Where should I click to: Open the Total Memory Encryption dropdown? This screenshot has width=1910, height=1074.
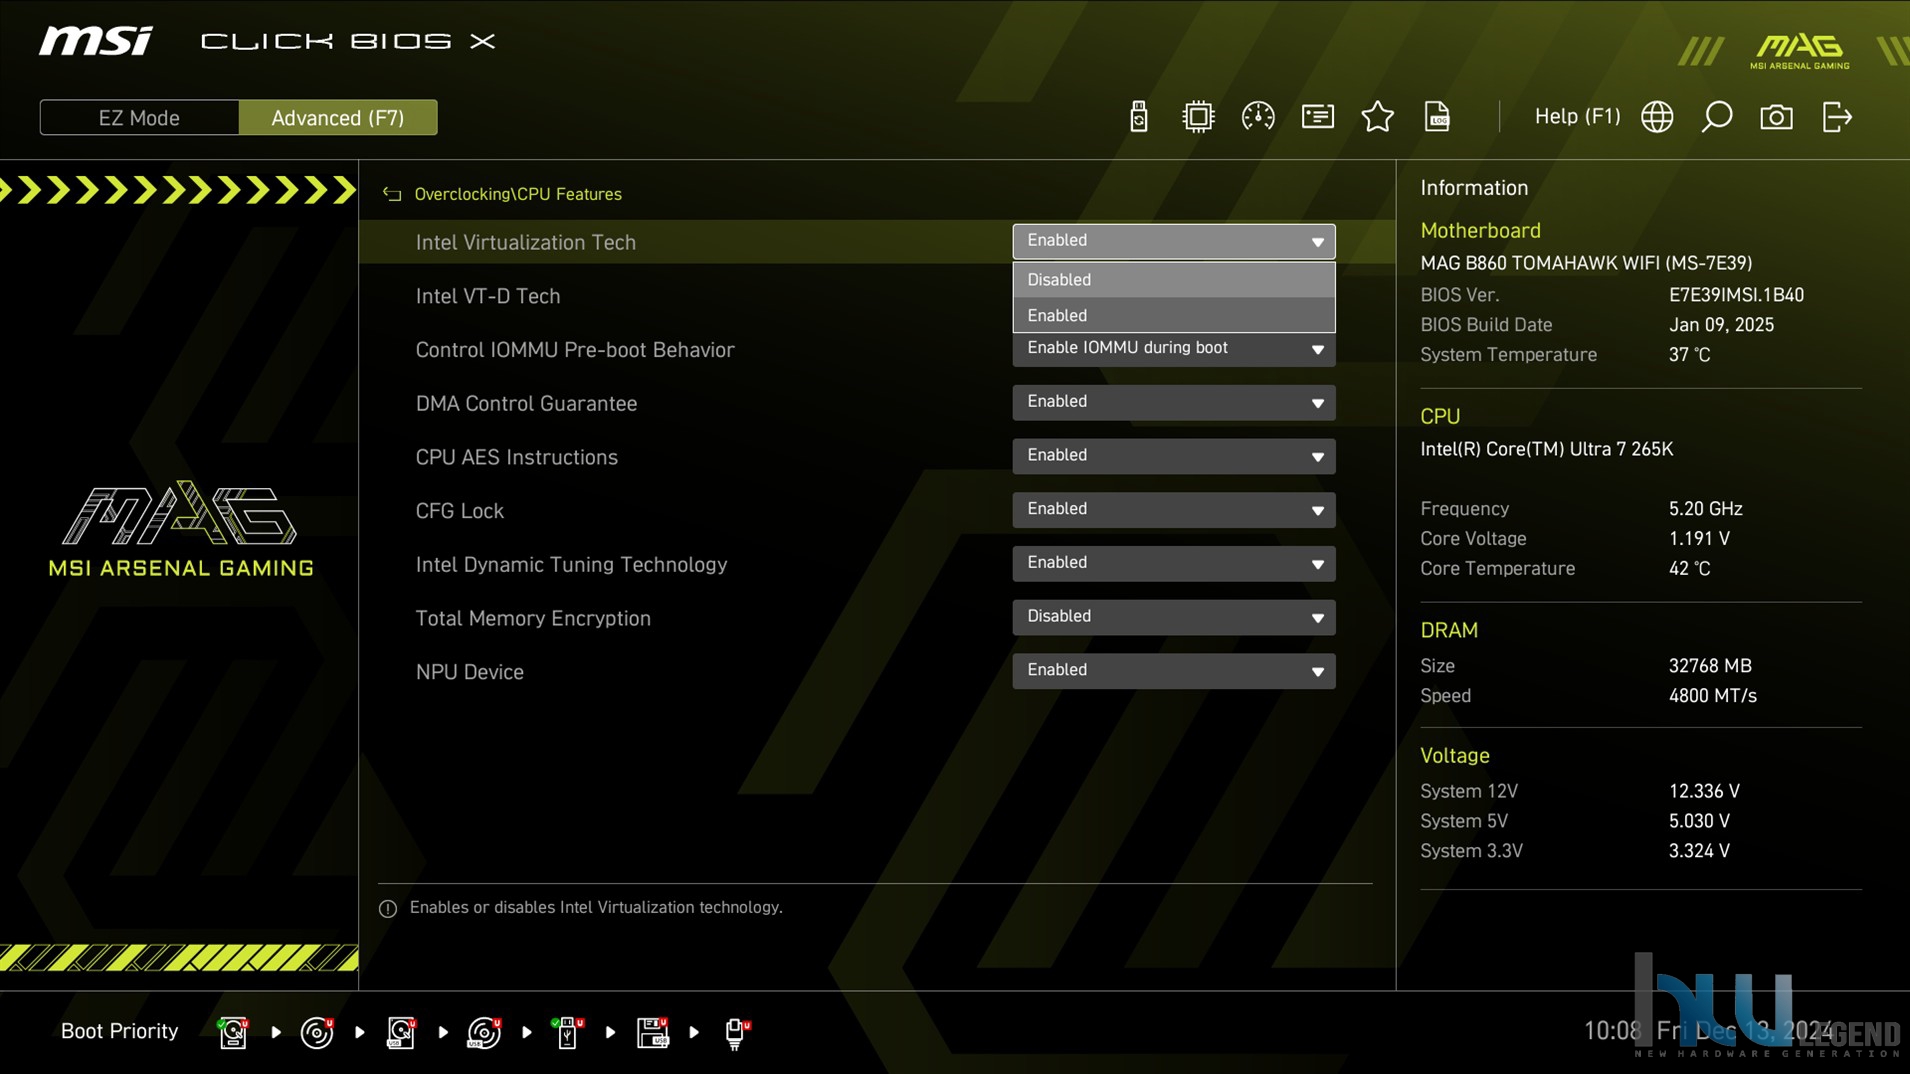pos(1173,617)
